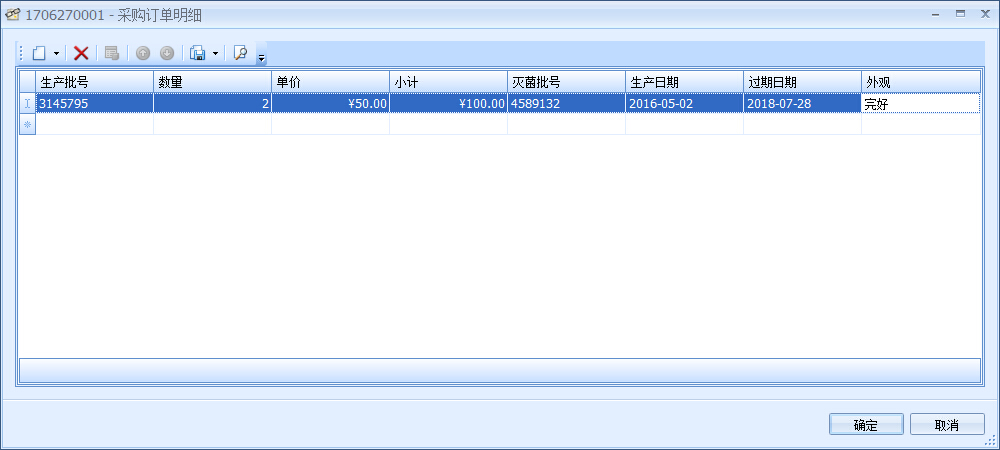Click the 单价 cell showing ¥50.00

330,103
